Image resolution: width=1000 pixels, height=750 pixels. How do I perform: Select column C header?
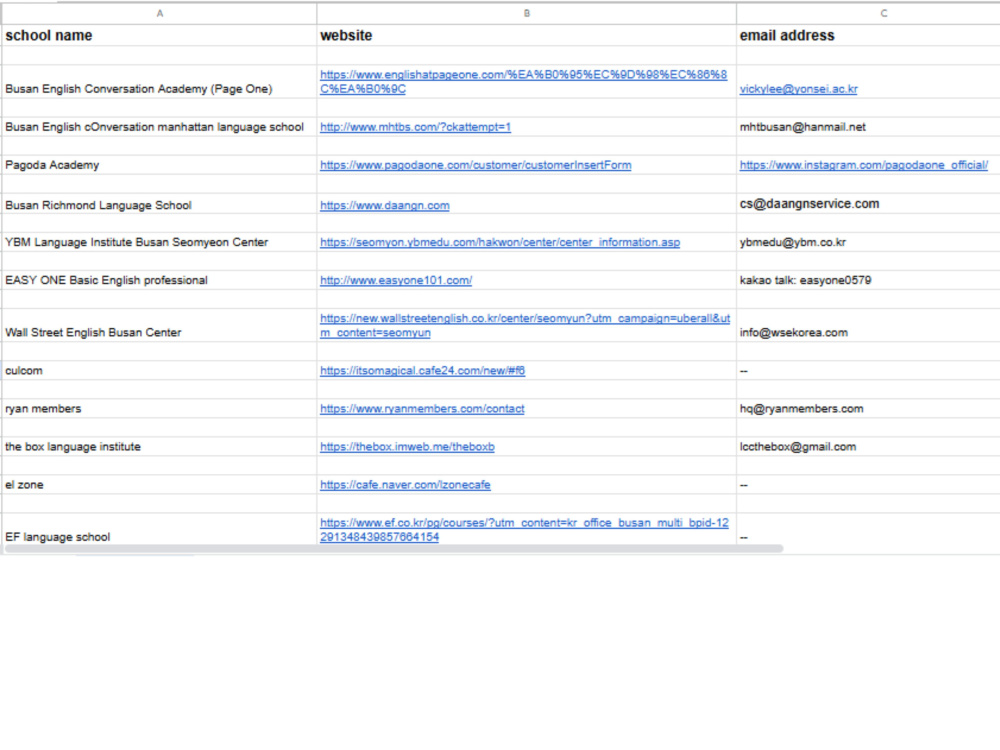point(869,13)
